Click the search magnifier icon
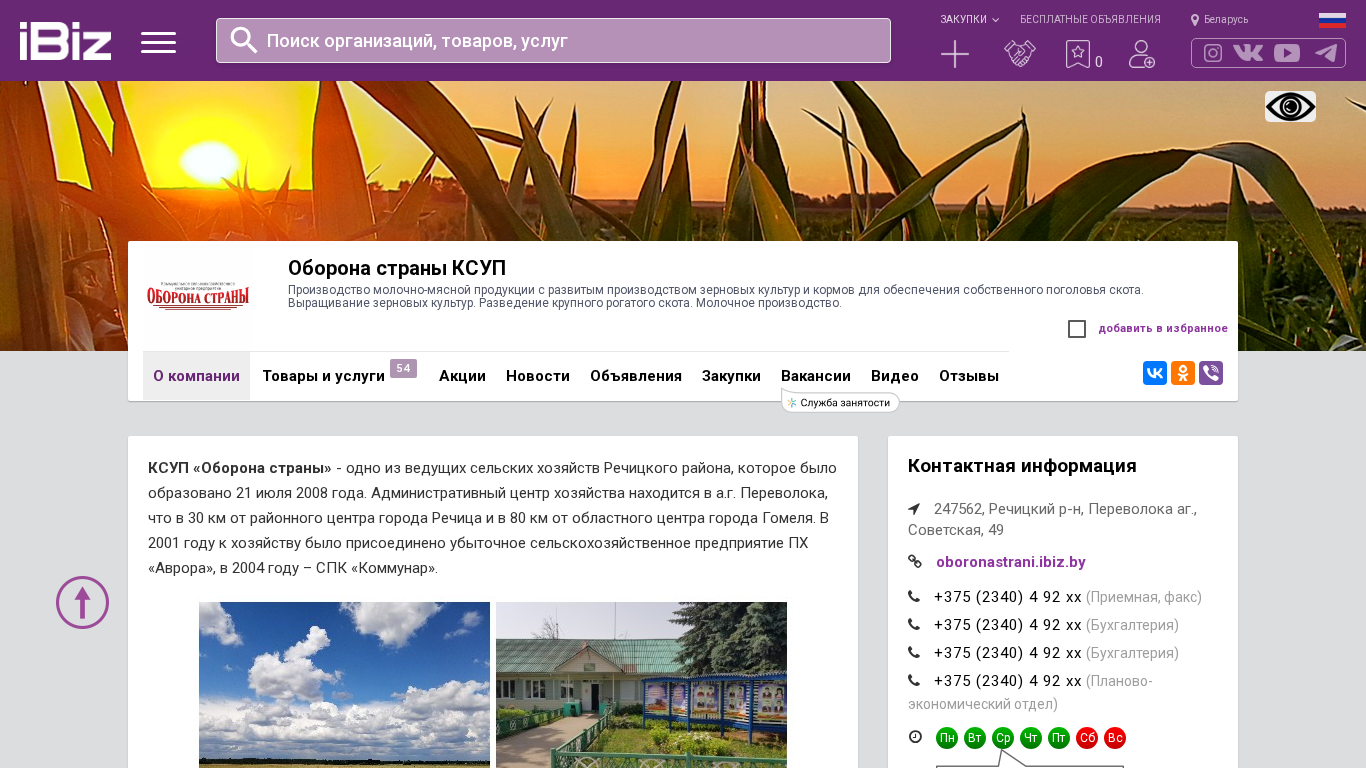The width and height of the screenshot is (1366, 768). tap(244, 40)
